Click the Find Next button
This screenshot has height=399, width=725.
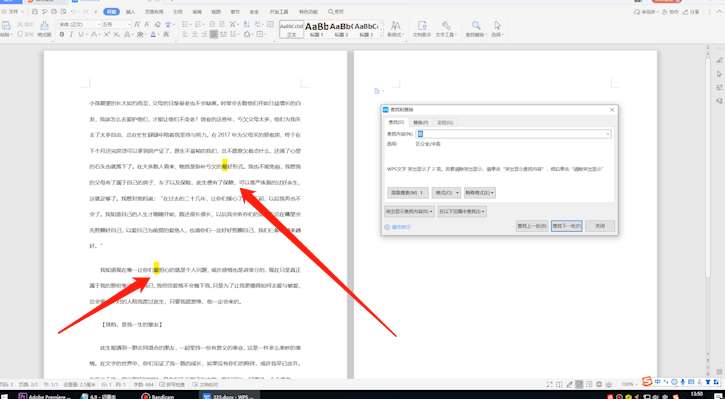coord(566,226)
